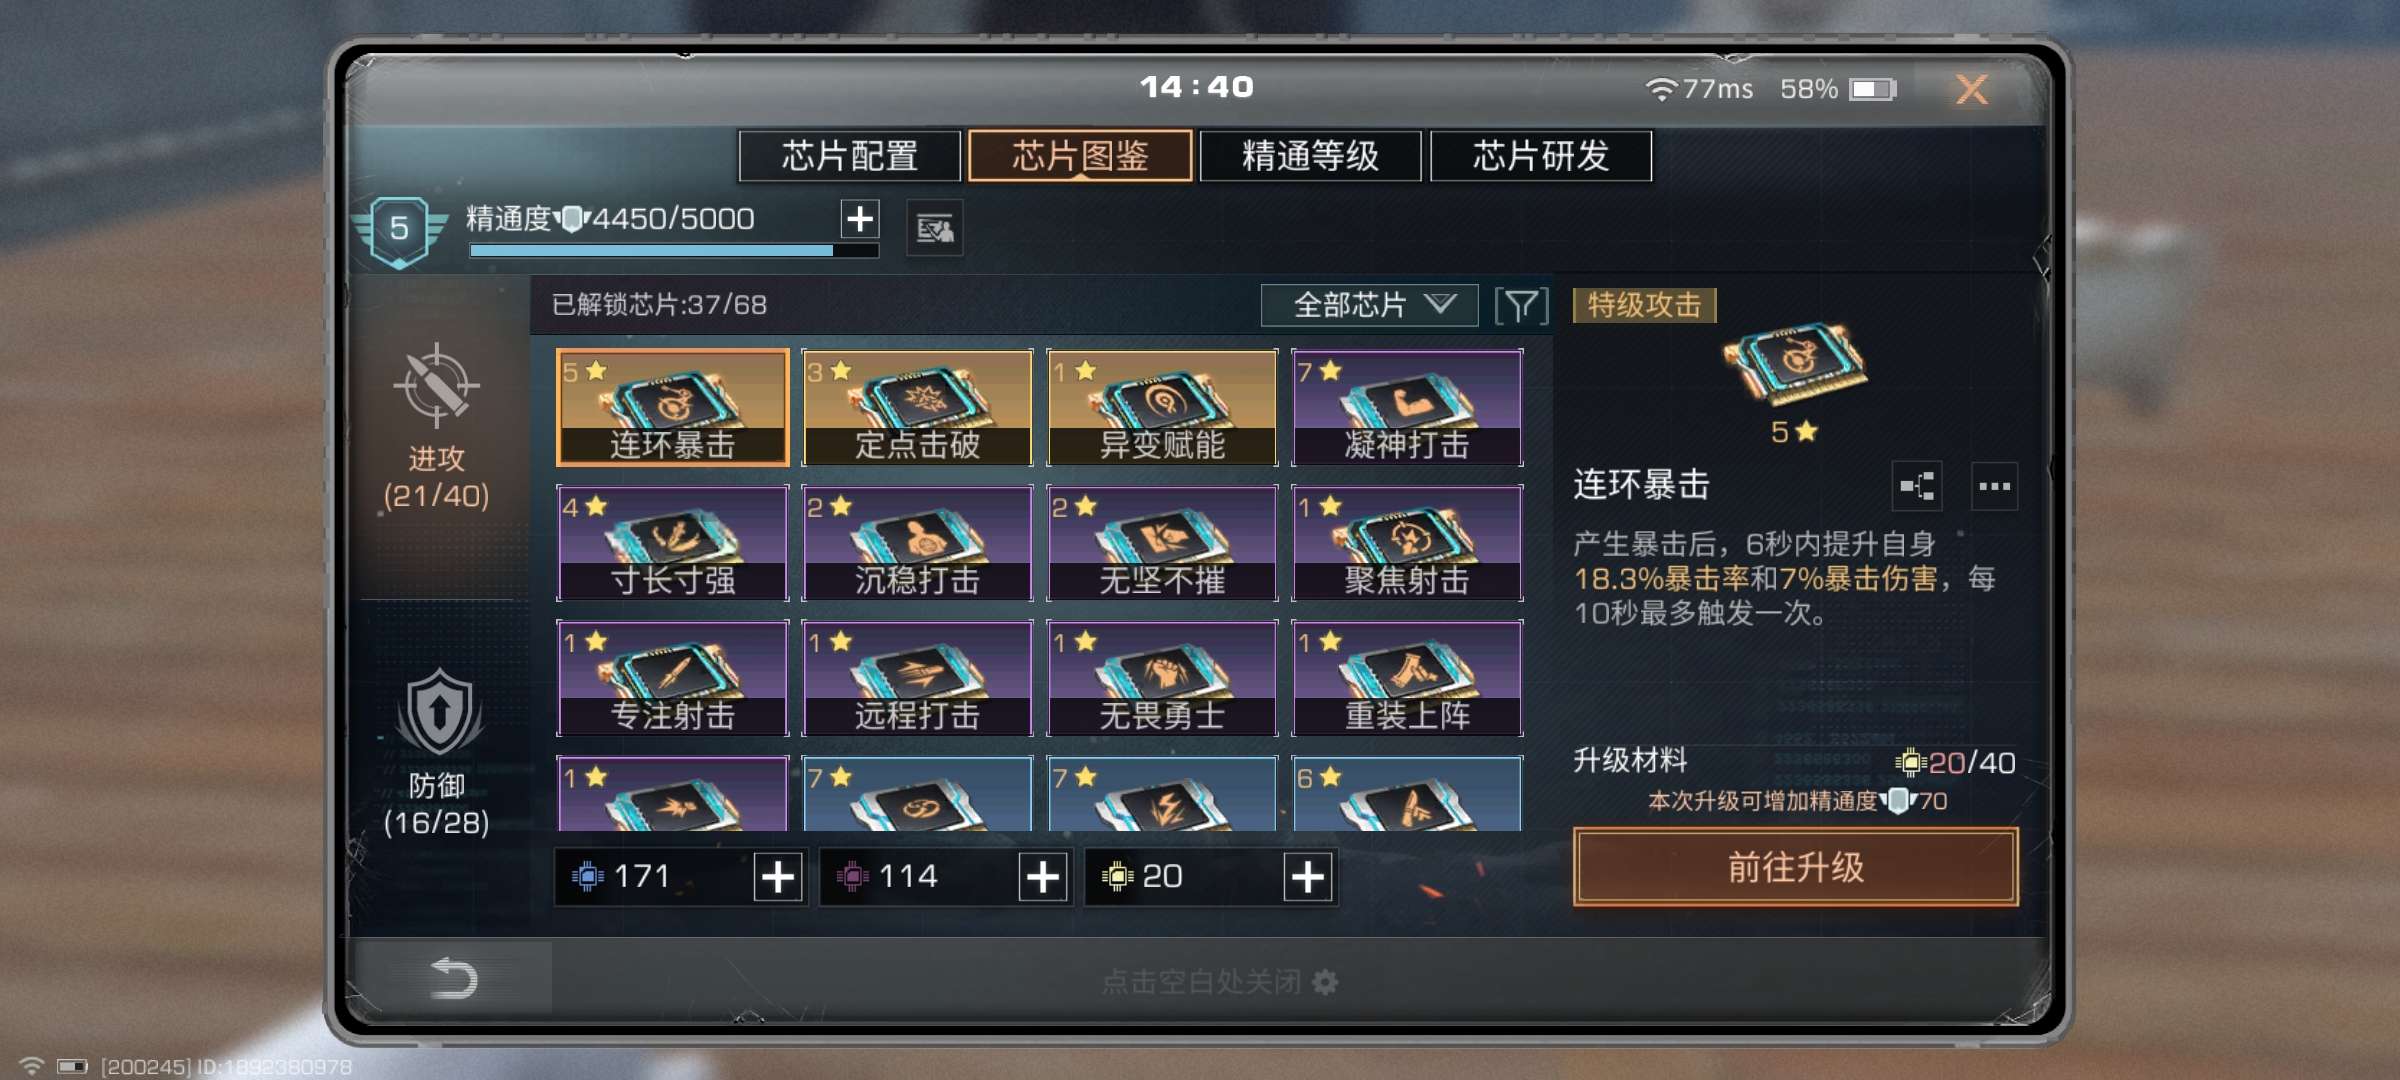The image size is (2400, 1080).
Task: Select the 防御 defense shield category icon
Action: click(x=438, y=714)
